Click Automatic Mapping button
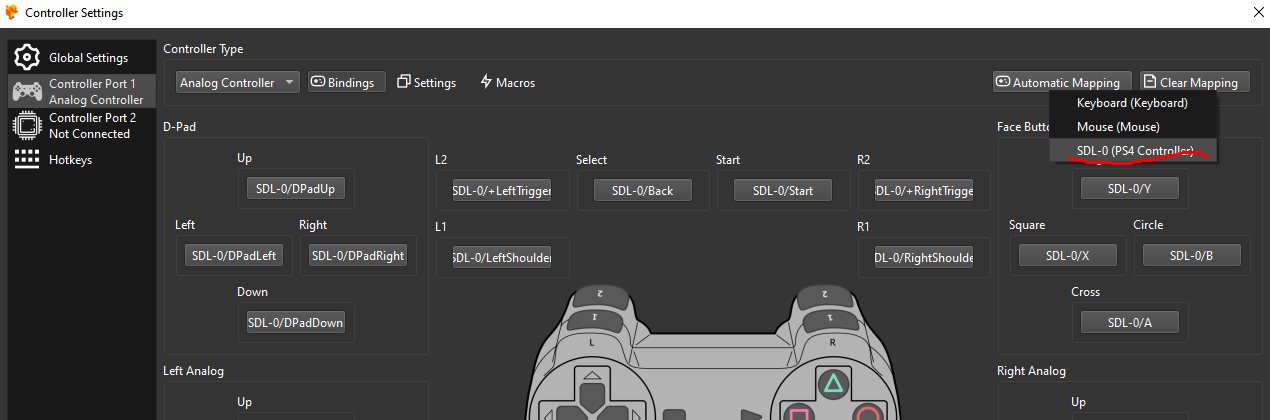This screenshot has width=1270, height=420. pos(1062,82)
